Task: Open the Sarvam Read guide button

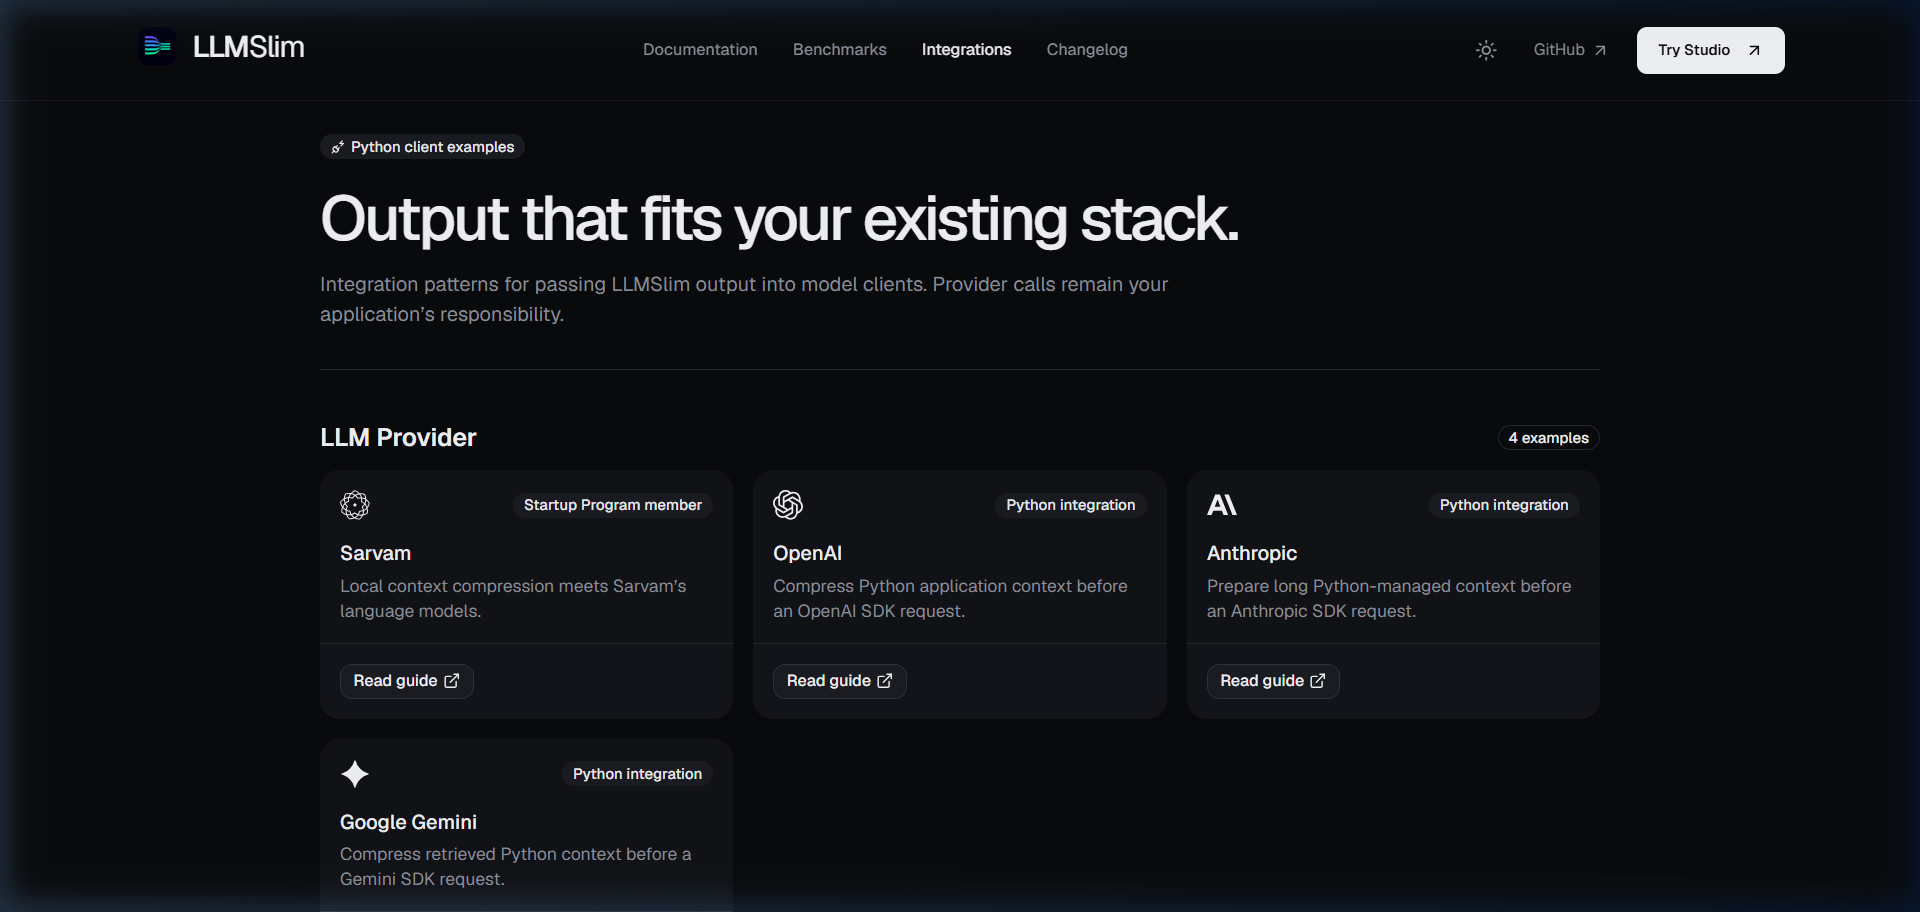Action: pyautogui.click(x=406, y=681)
